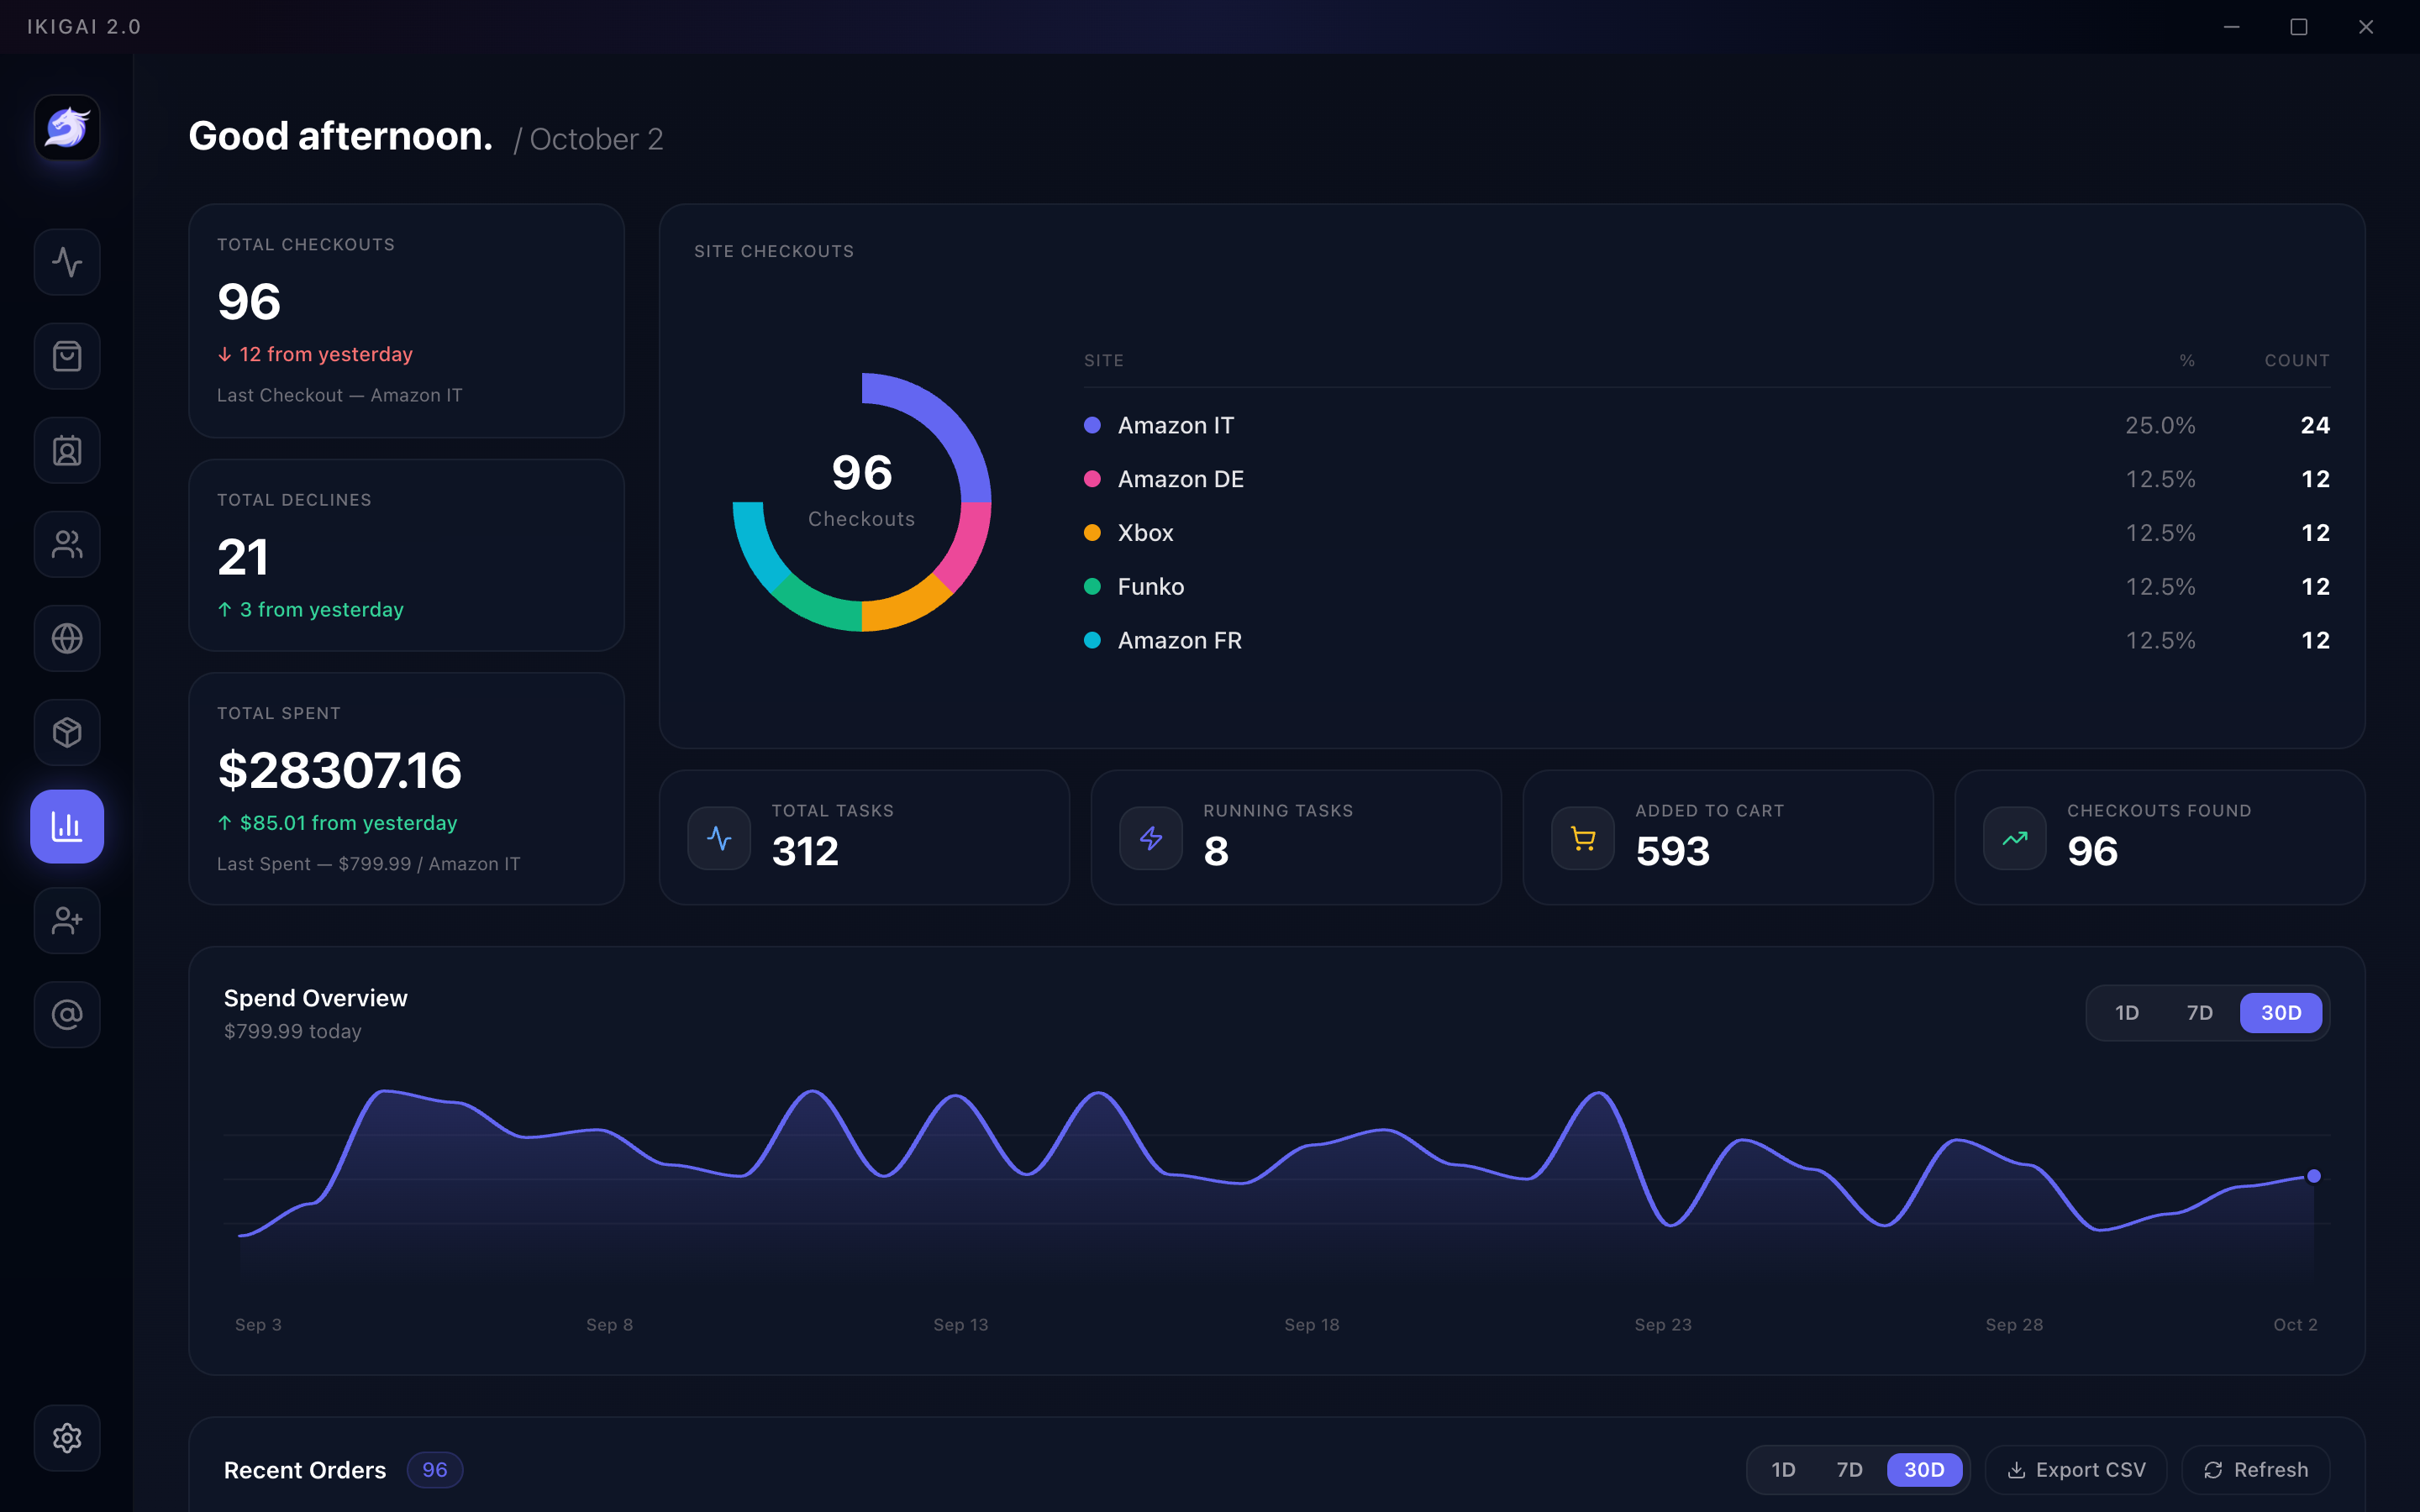Click the Amazon DE pink legend dot
The height and width of the screenshot is (1512, 2420).
1092,479
